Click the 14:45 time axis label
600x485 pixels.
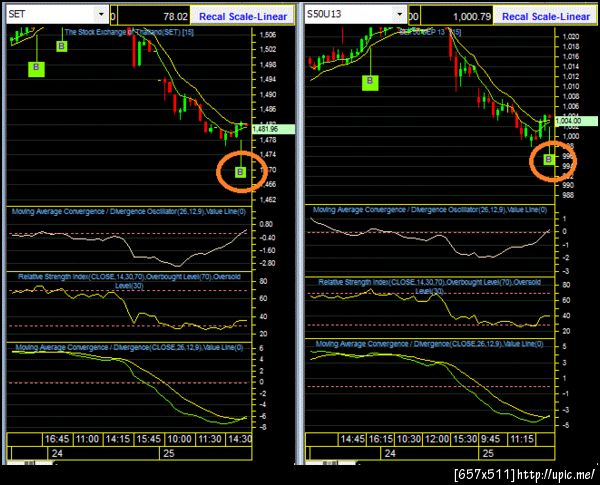(x=352, y=439)
